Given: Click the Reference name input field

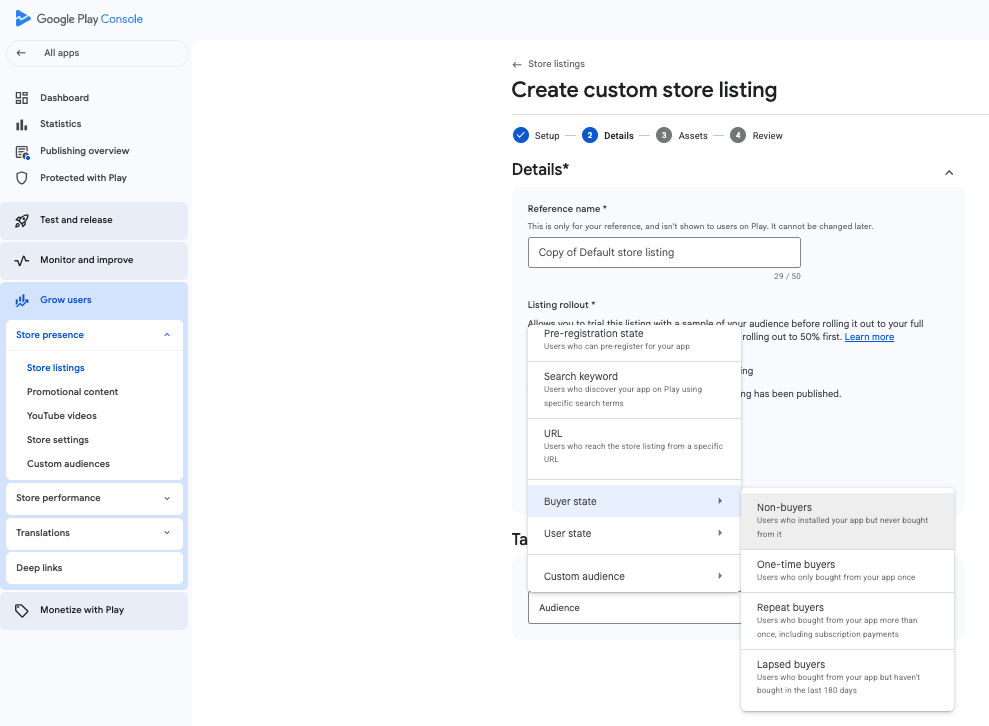Looking at the screenshot, I should (664, 252).
